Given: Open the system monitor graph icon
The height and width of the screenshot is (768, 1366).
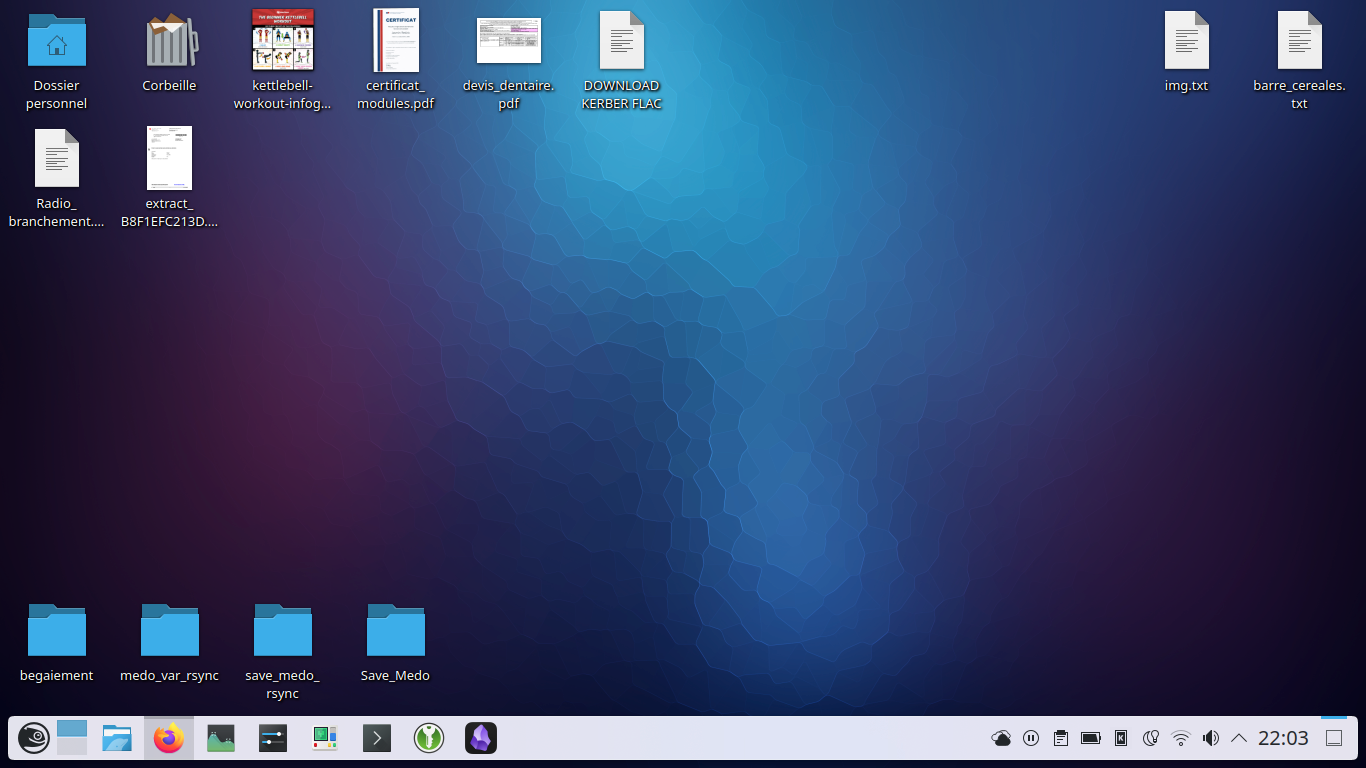Looking at the screenshot, I should (221, 739).
